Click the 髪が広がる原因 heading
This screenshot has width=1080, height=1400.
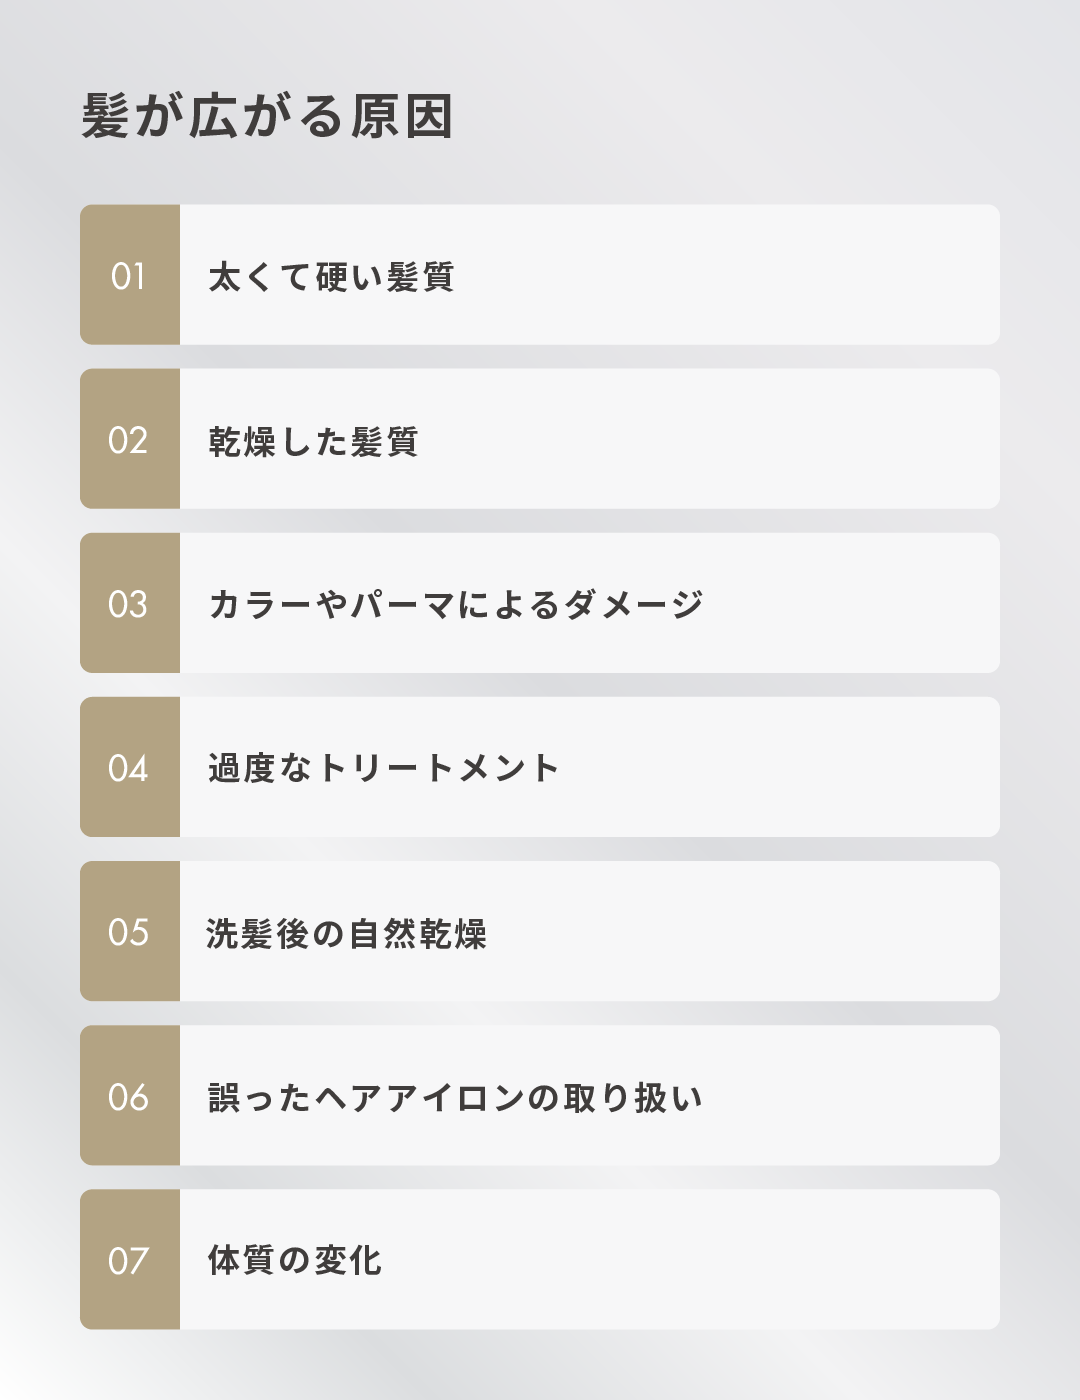[267, 116]
